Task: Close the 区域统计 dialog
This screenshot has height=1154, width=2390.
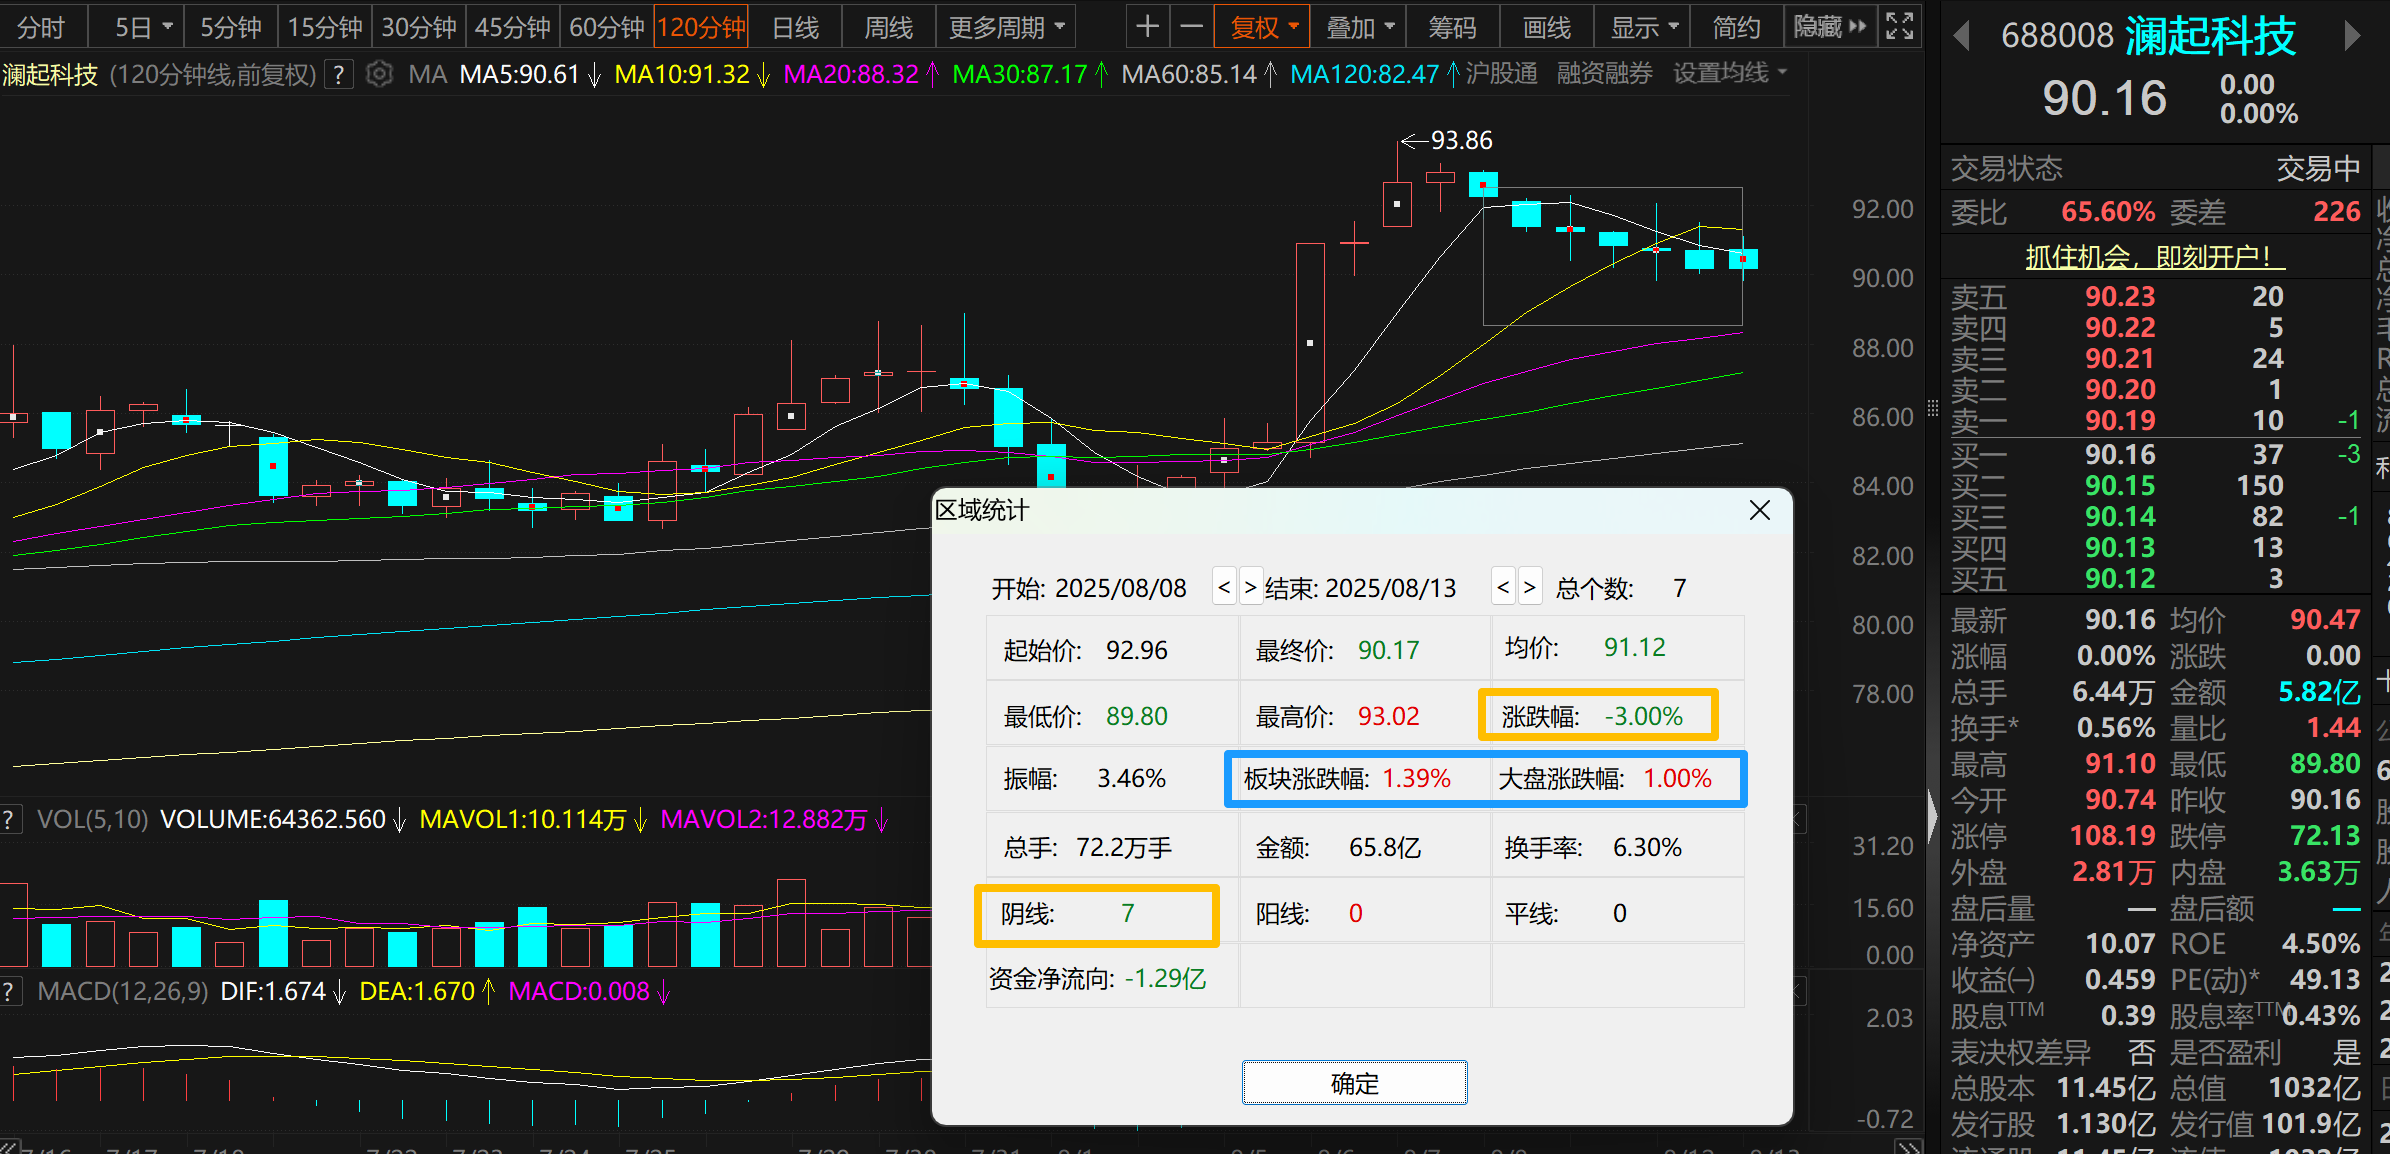Action: click(x=1760, y=510)
